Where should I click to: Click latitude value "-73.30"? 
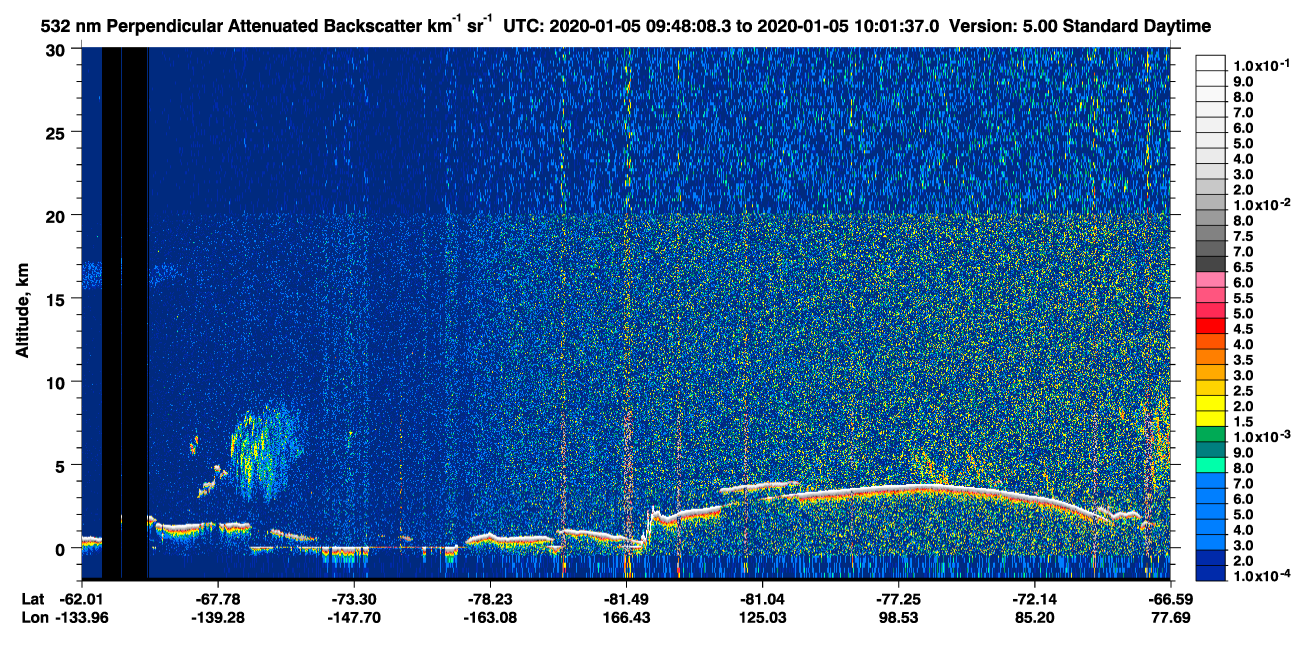tap(354, 598)
